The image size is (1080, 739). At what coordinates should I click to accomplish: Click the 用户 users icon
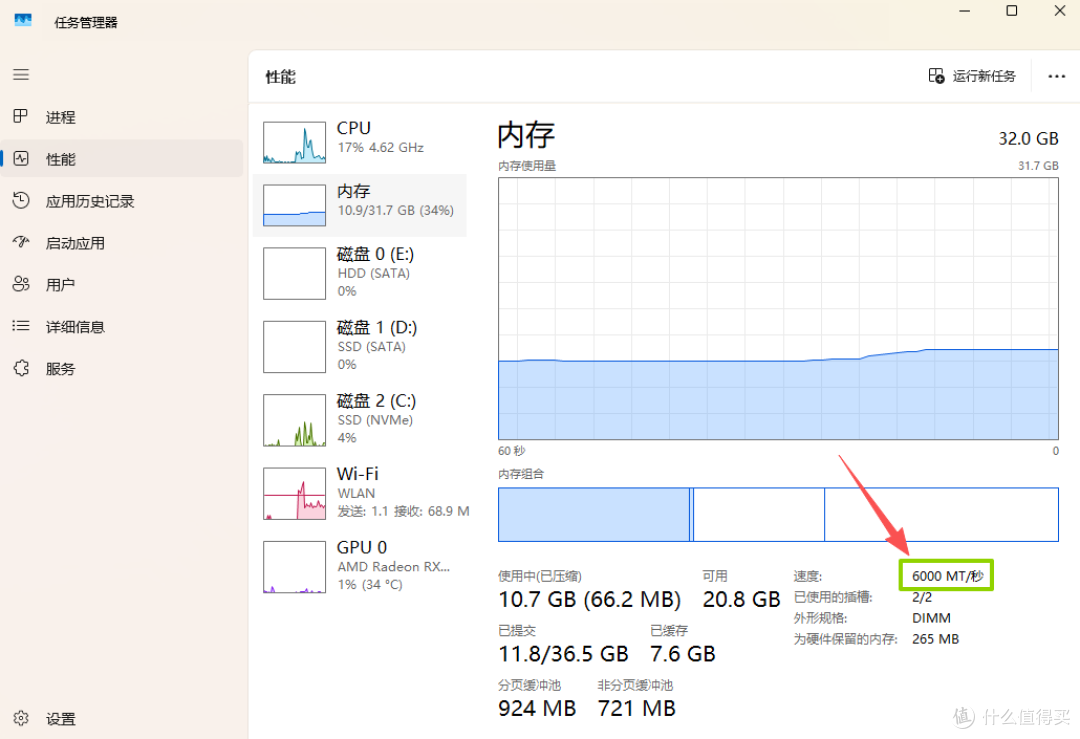(21, 284)
